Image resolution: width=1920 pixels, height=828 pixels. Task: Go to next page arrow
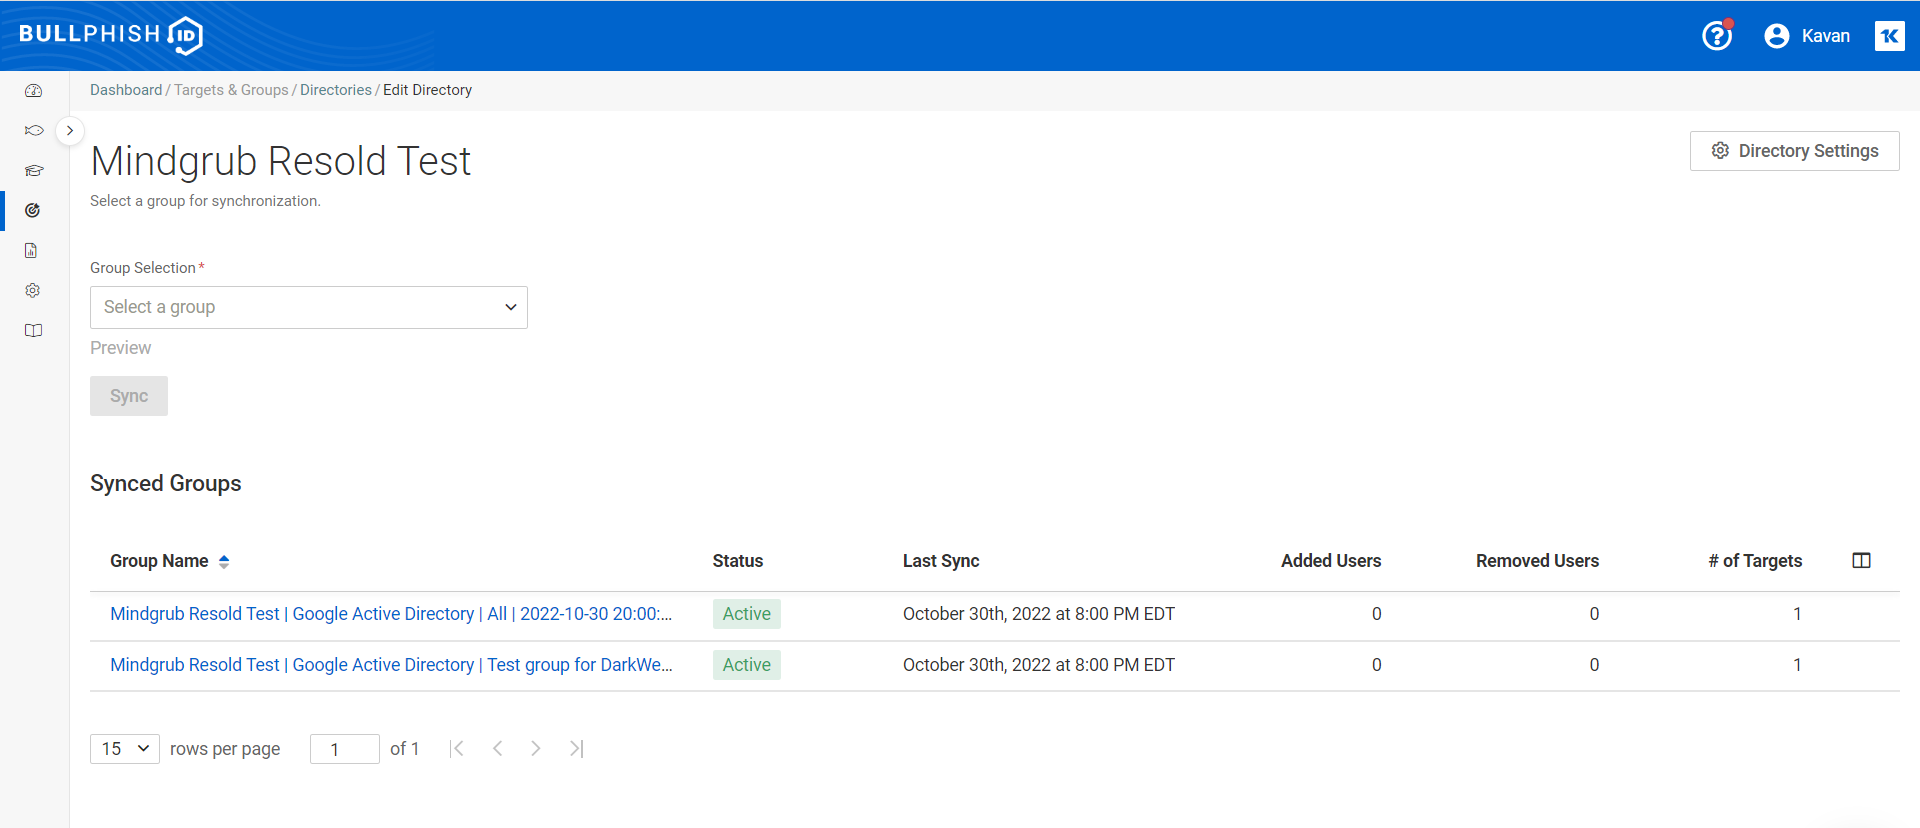click(x=536, y=749)
